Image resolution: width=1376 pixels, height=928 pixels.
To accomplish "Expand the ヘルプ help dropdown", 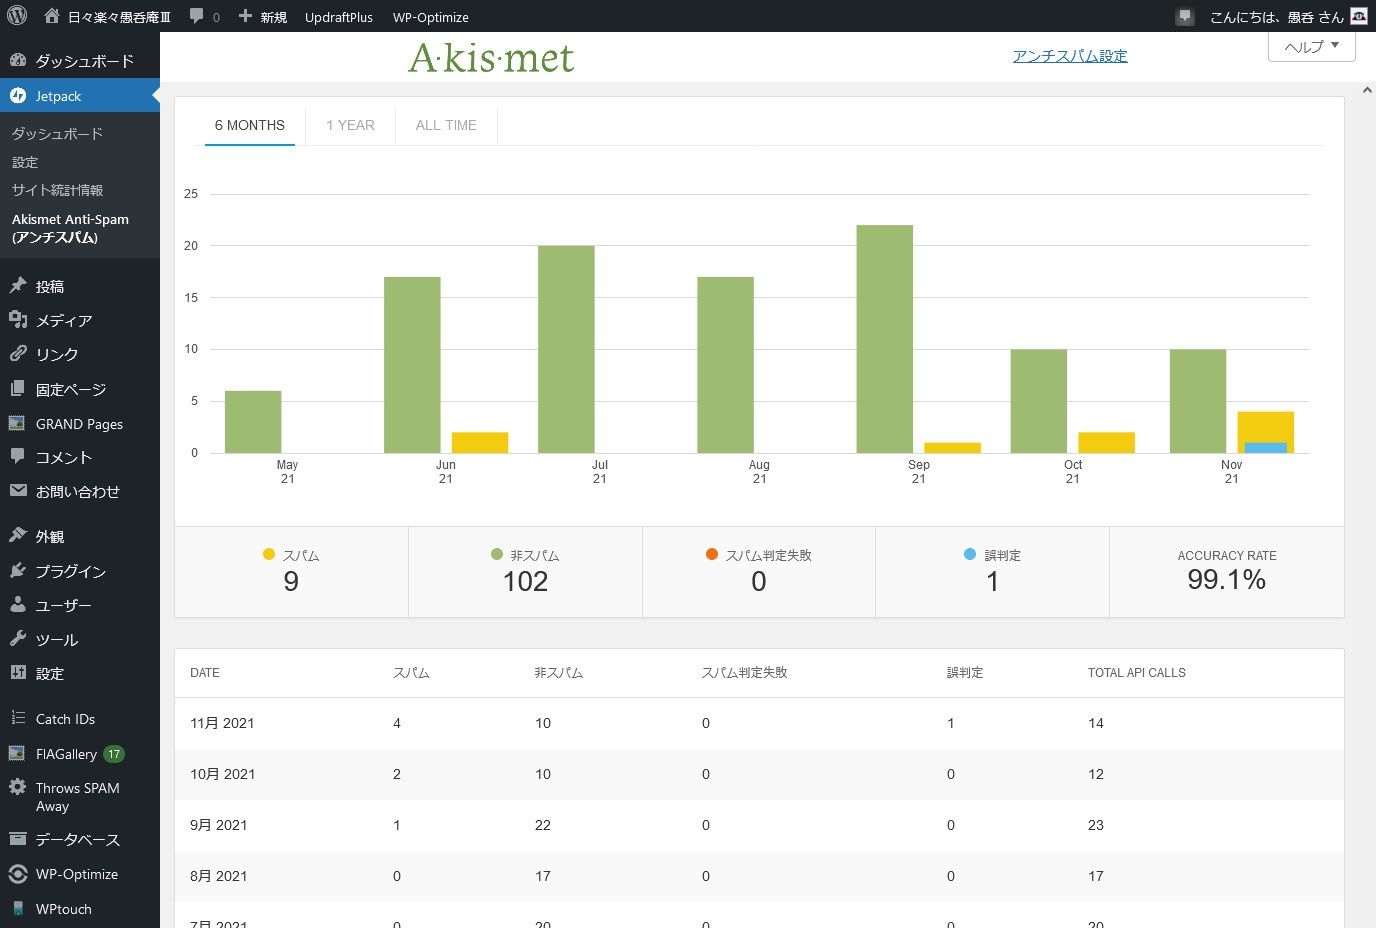I will tap(1311, 47).
